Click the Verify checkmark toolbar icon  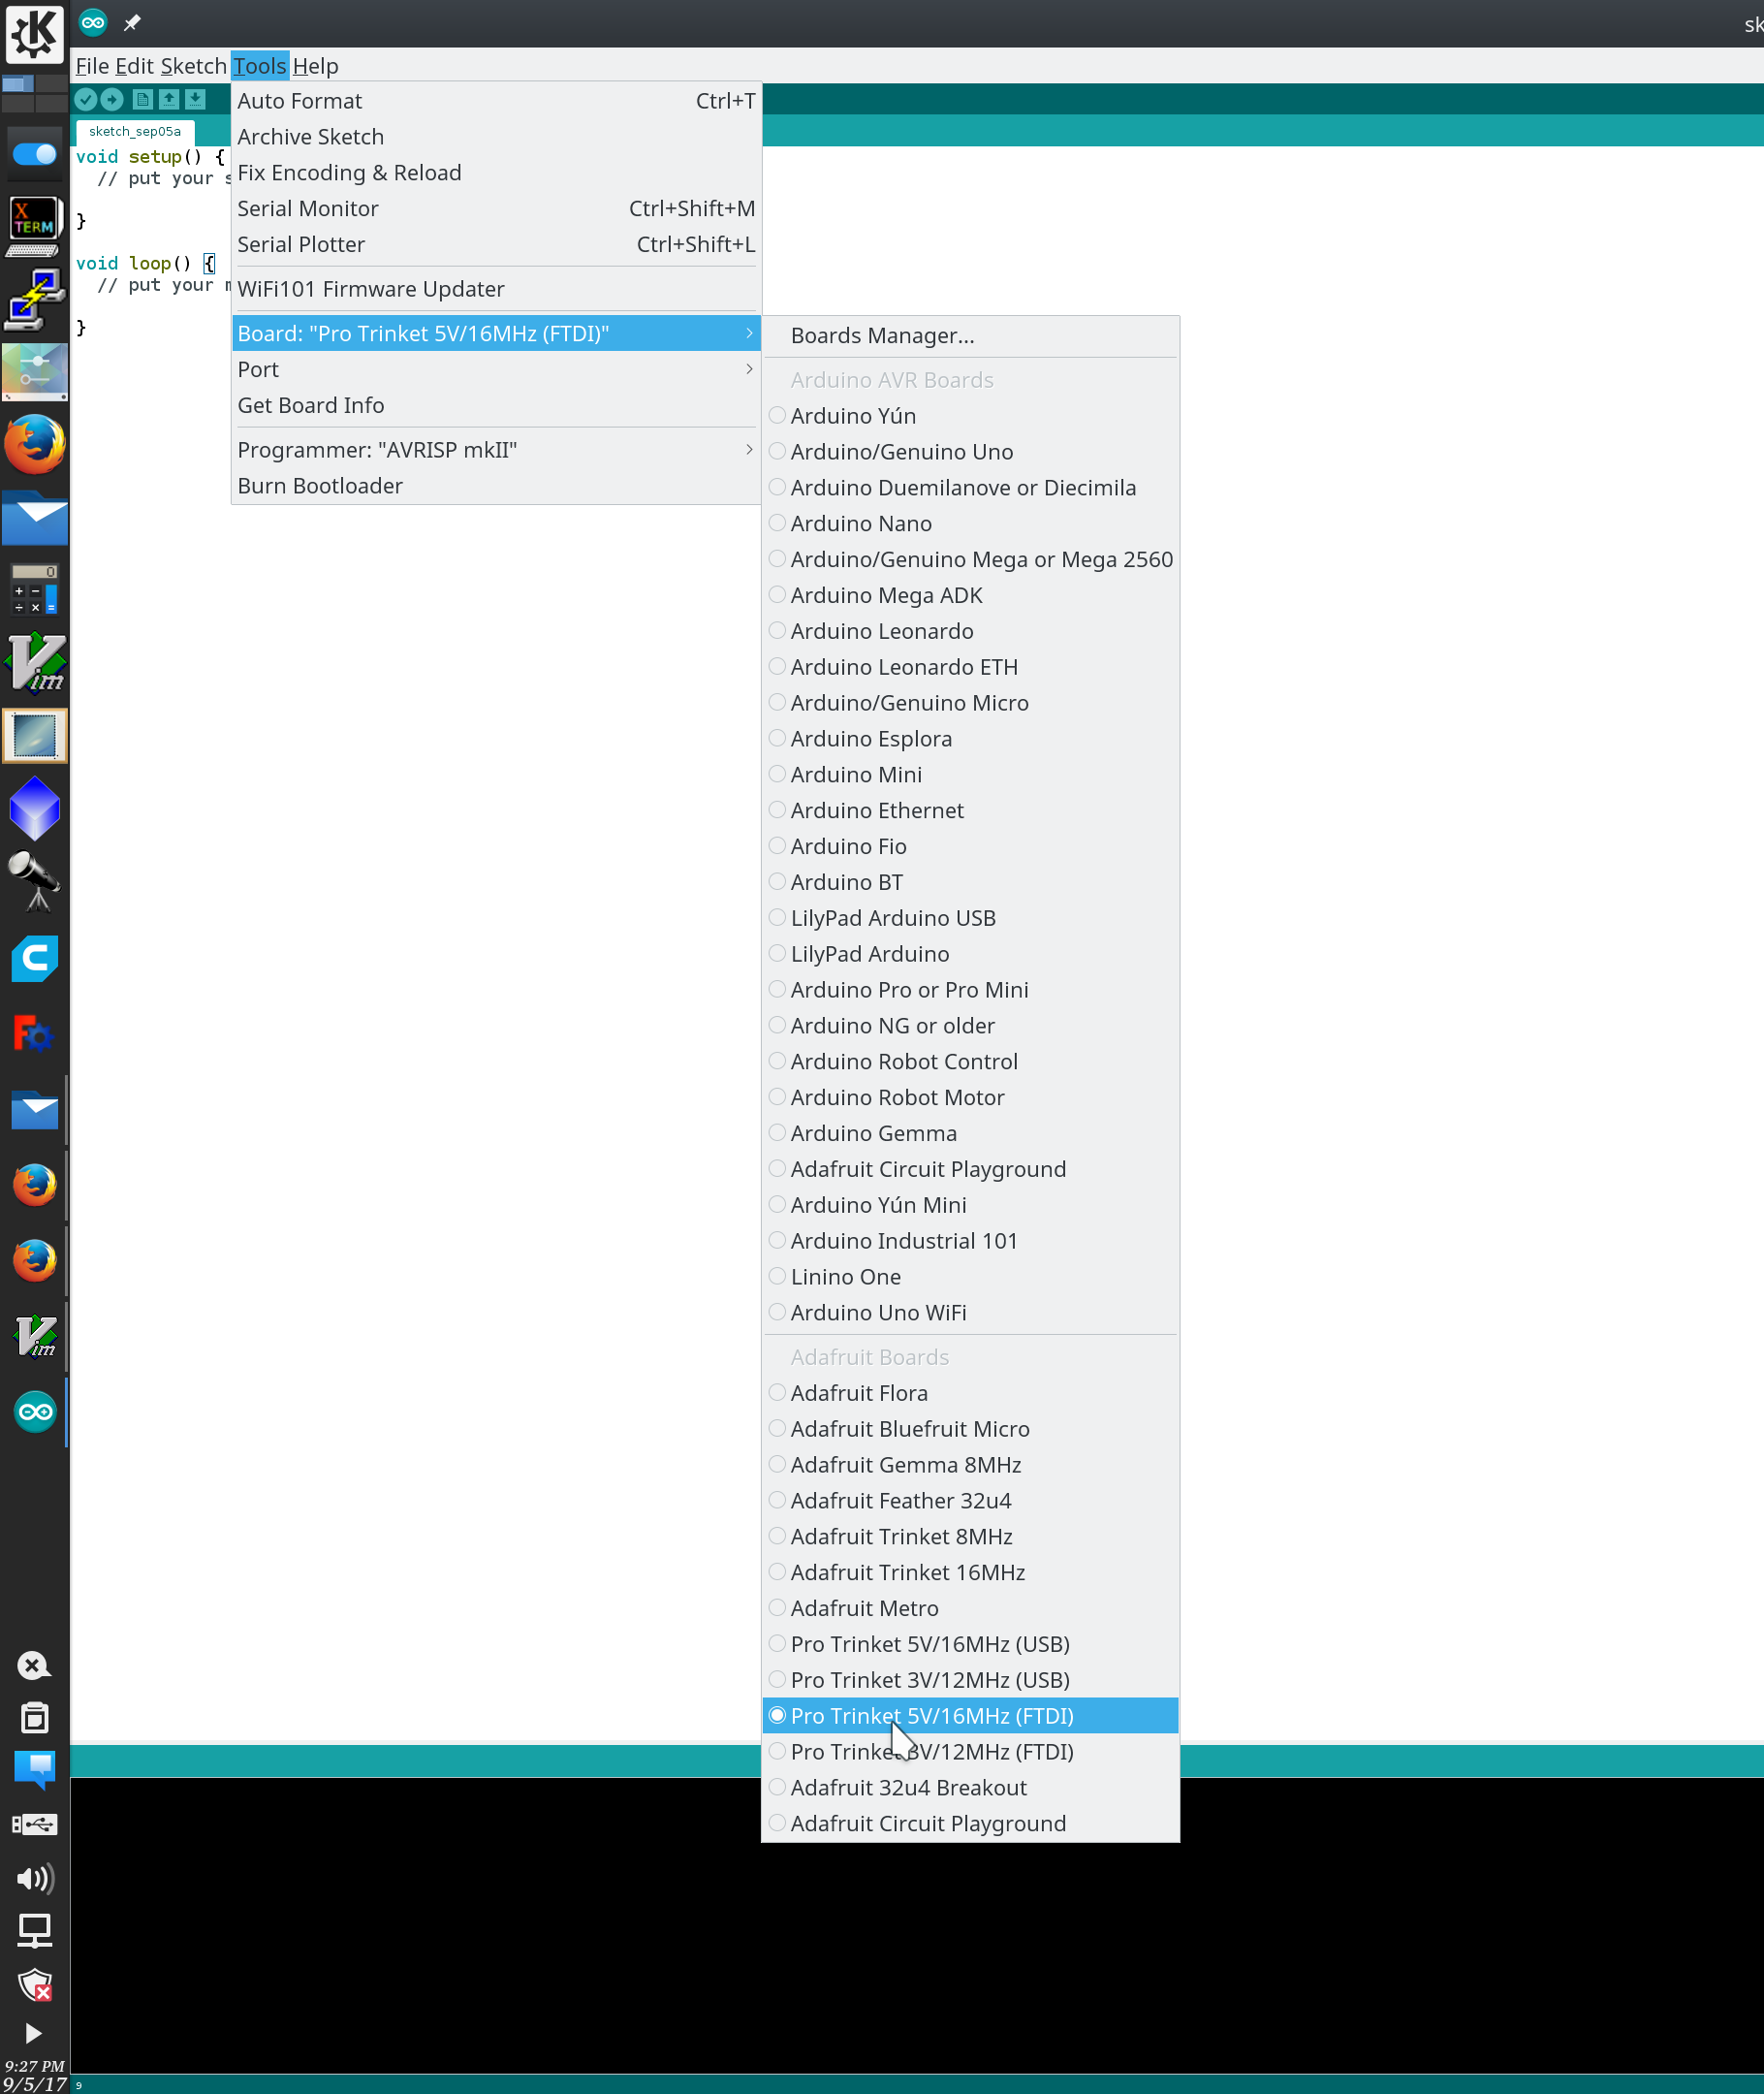point(86,99)
